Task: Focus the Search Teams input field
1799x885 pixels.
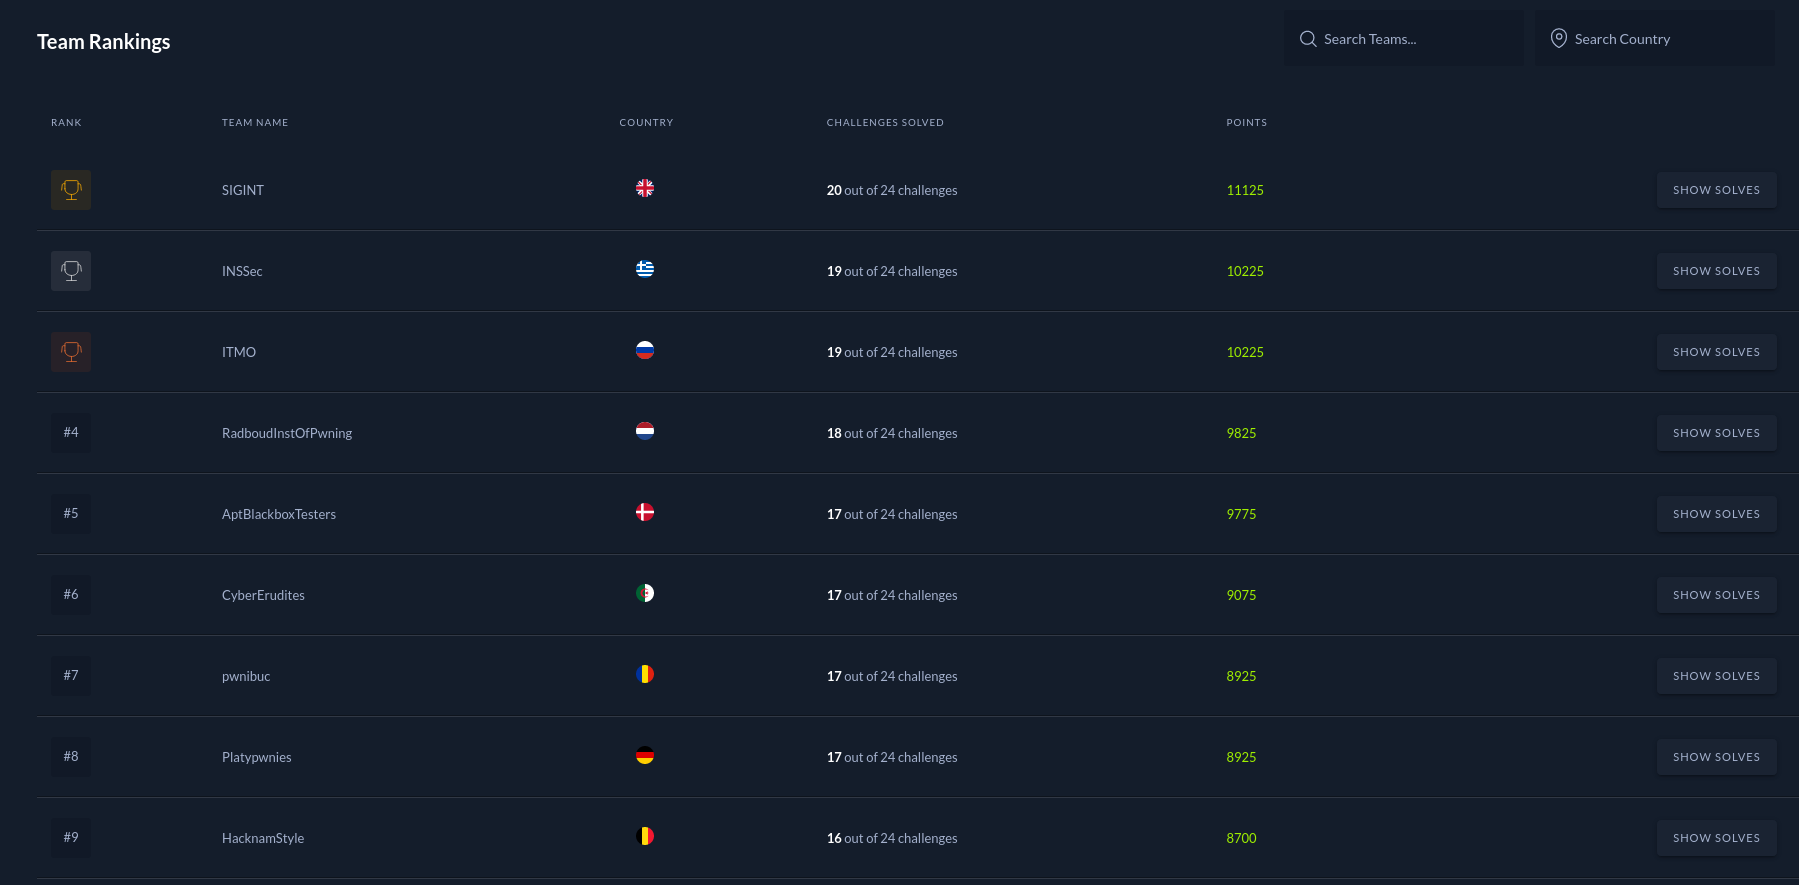Action: click(1404, 39)
